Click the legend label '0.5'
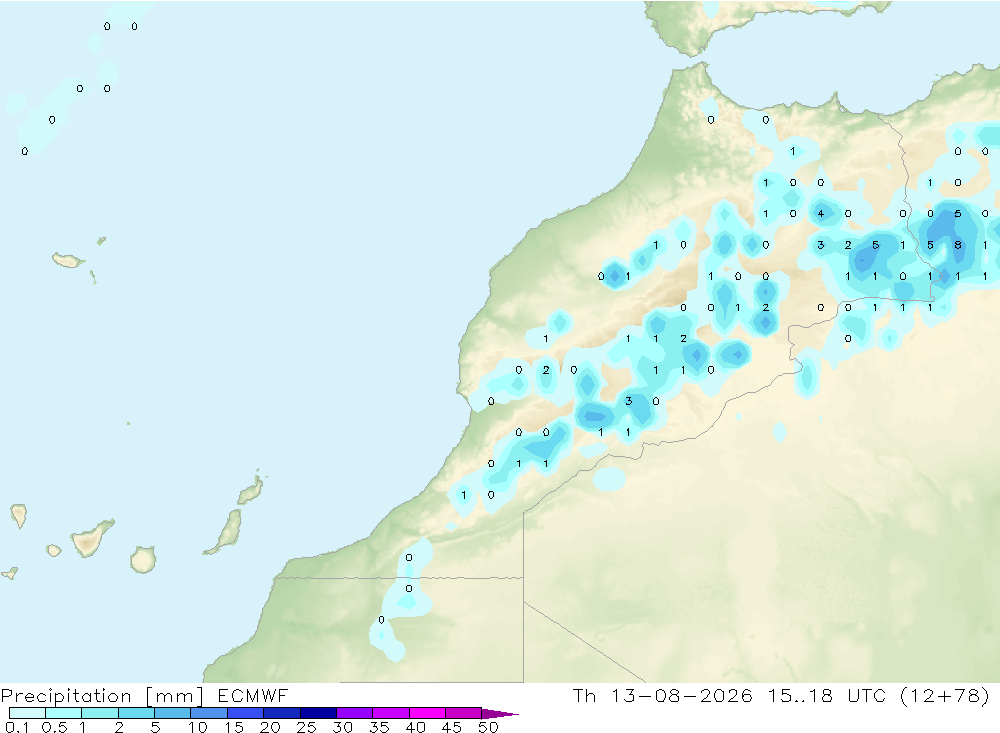The image size is (1000, 733). click(x=54, y=727)
